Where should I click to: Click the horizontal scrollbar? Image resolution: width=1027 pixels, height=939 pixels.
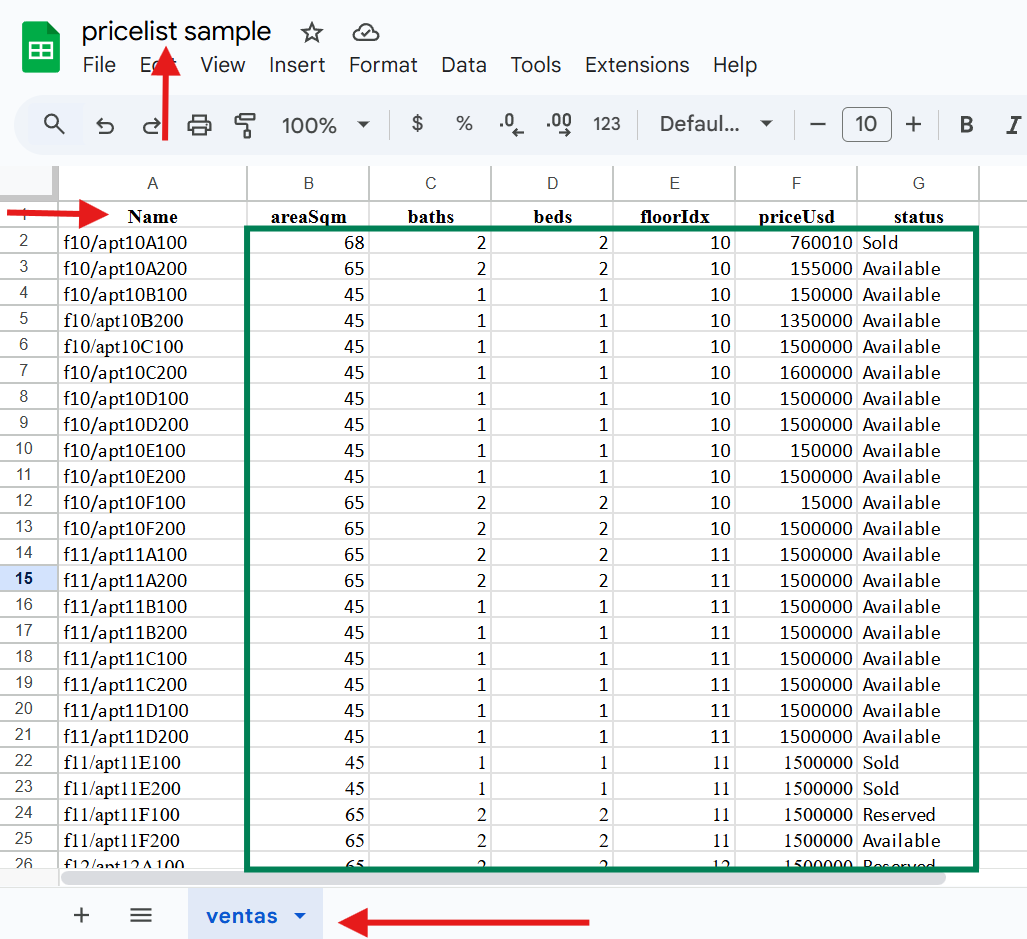pos(503,878)
